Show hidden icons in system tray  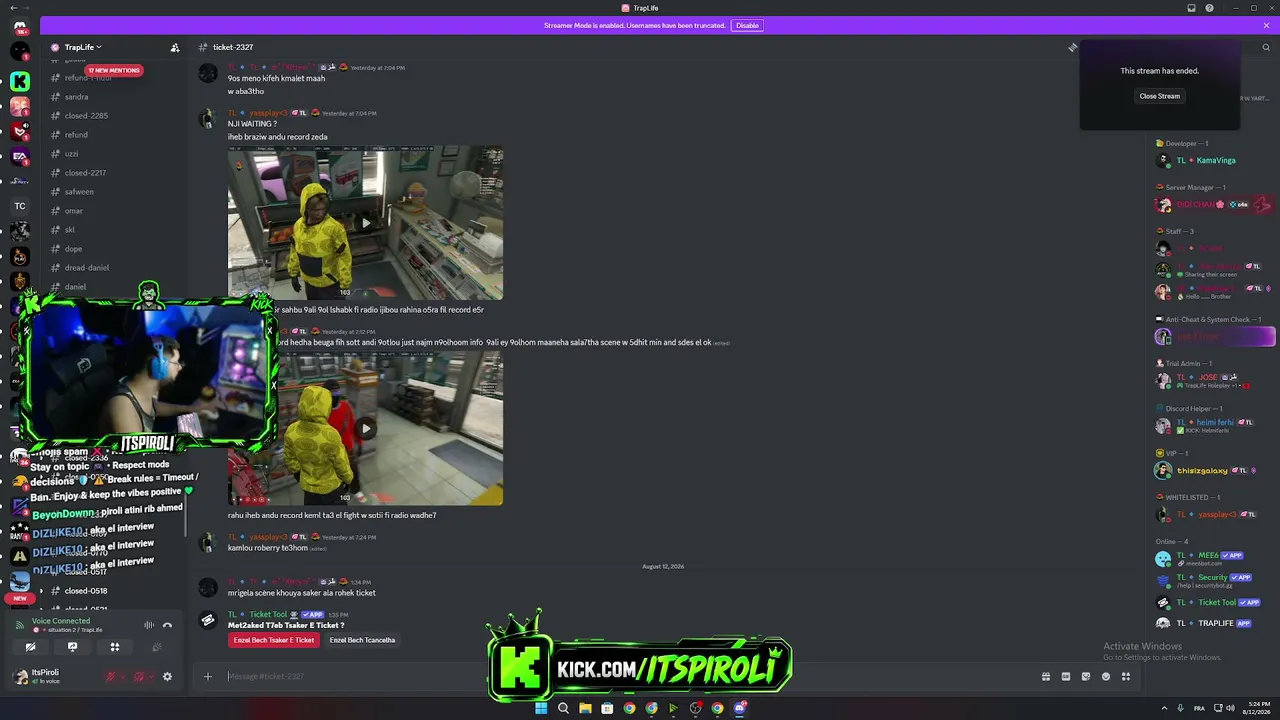(1163, 708)
